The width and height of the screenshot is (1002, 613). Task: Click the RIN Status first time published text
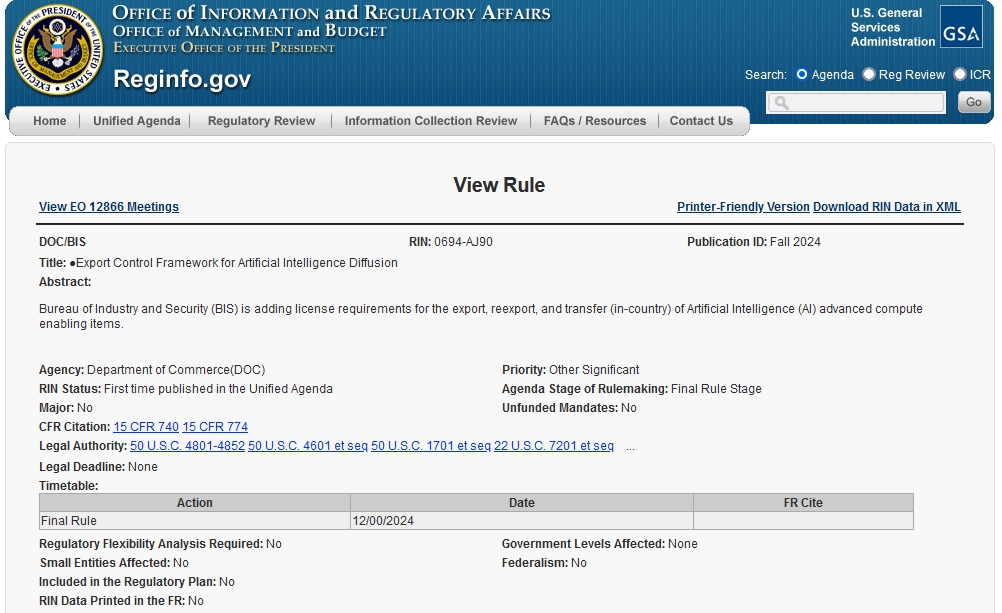tap(186, 389)
